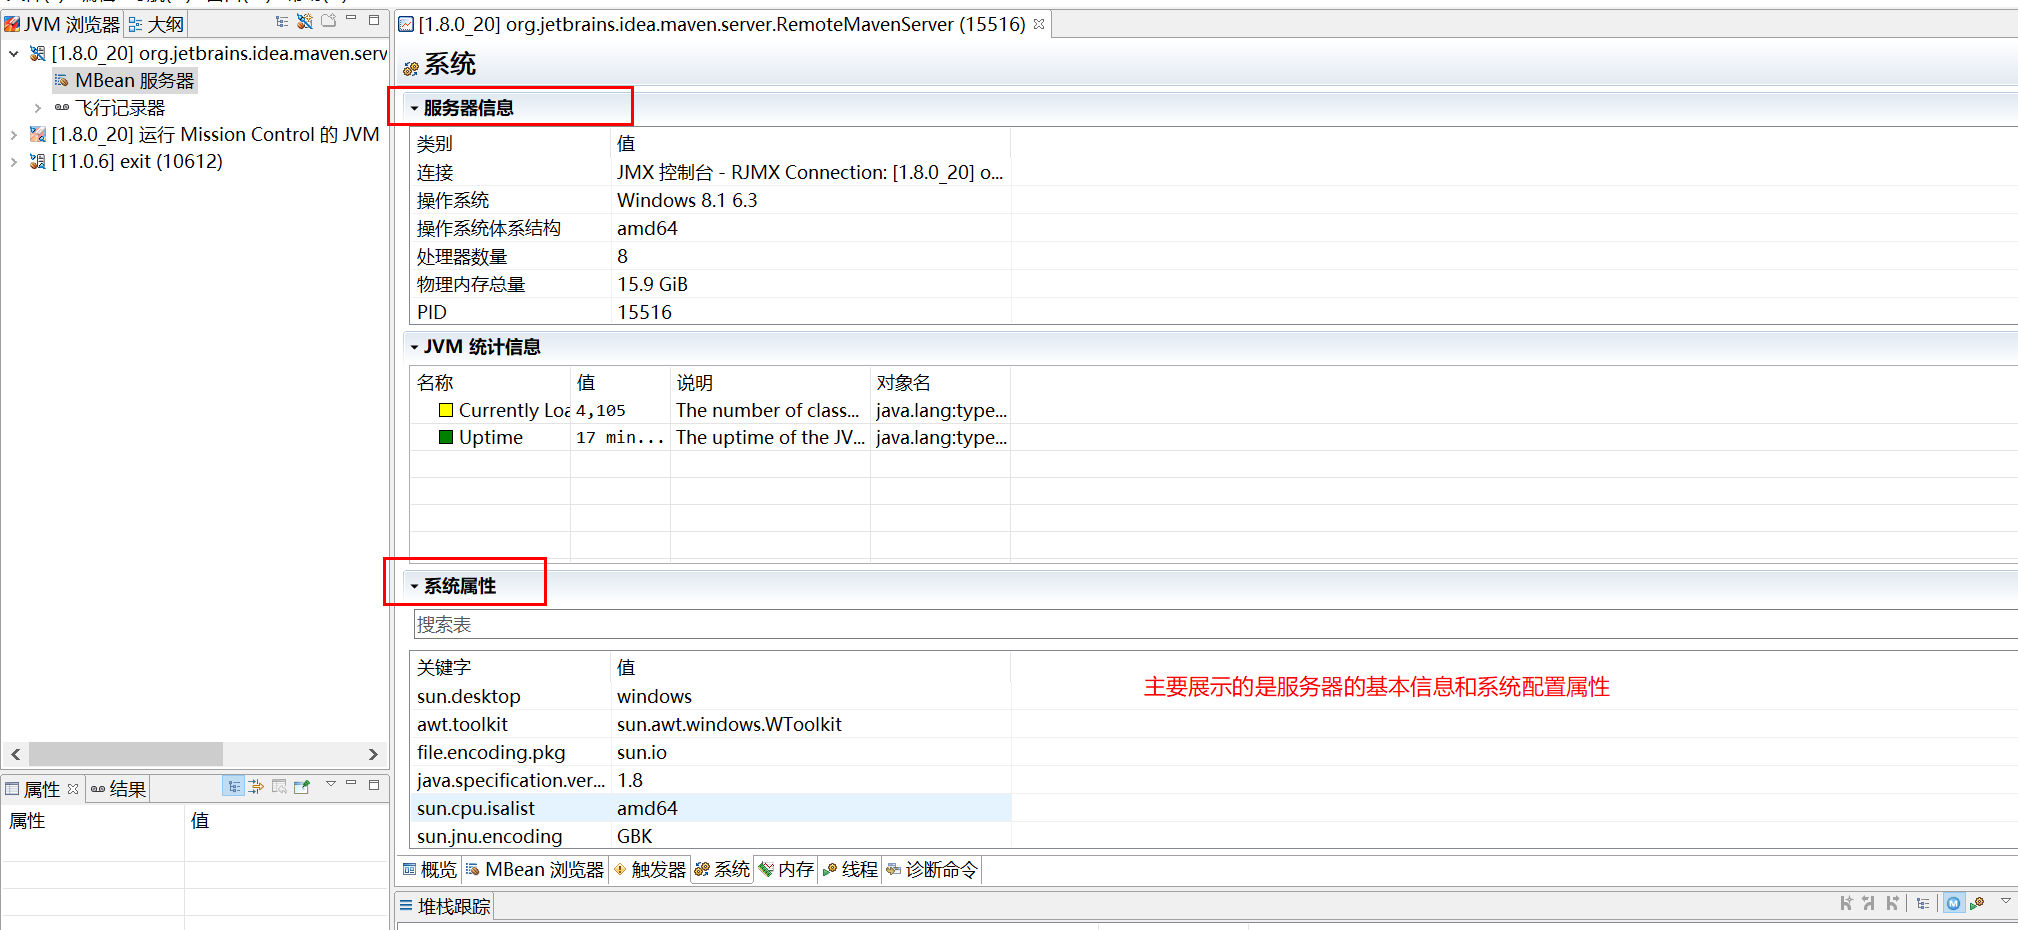Select the 飞行记录器 tree item
Viewport: 2018px width, 930px height.
tap(110, 108)
